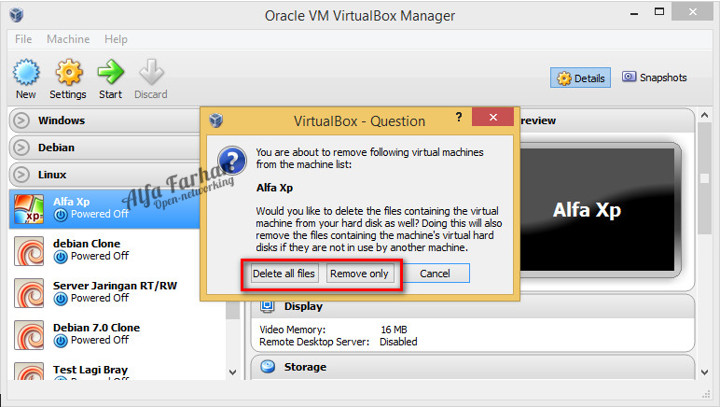Viewport: 720px width, 407px height.
Task: Click power state icon of Alfa Xp
Action: point(61,215)
